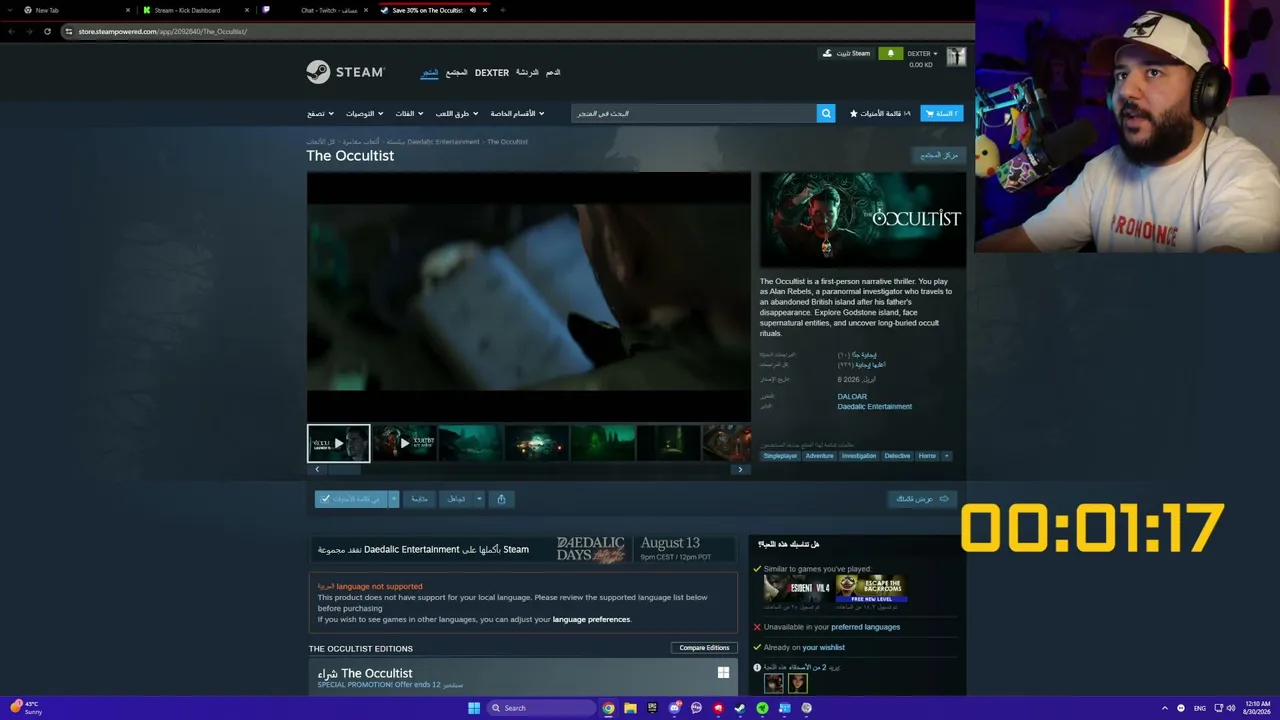Click the Resident Evil 4 similar game image

tap(797, 588)
